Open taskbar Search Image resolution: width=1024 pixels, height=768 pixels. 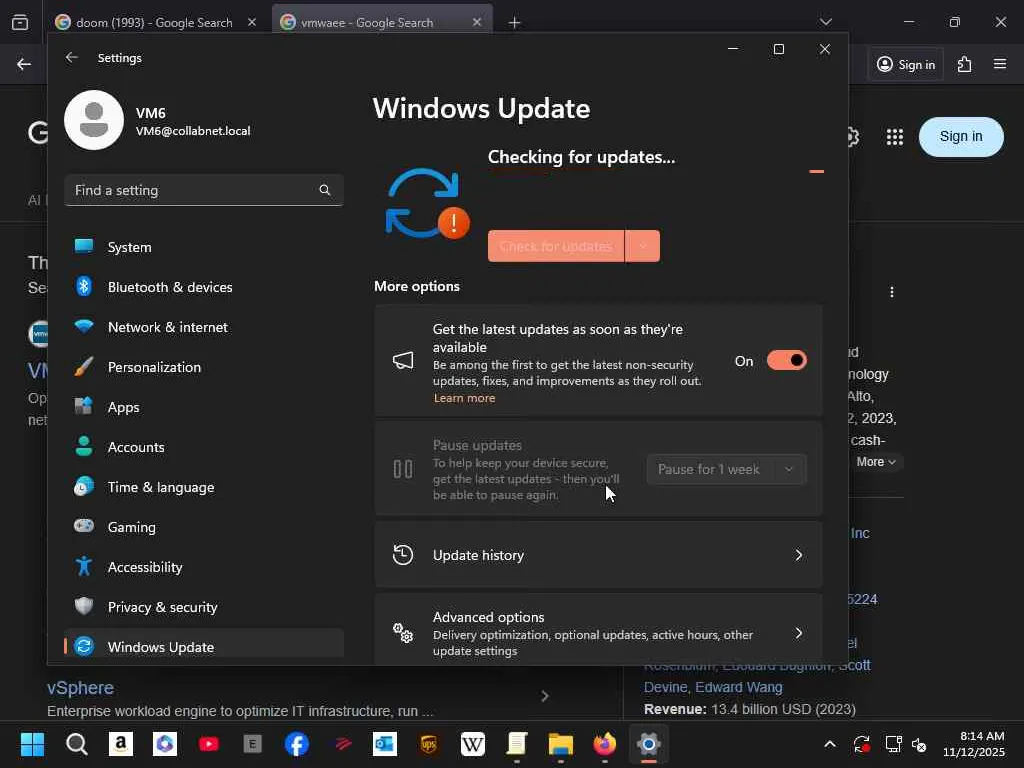[76, 744]
